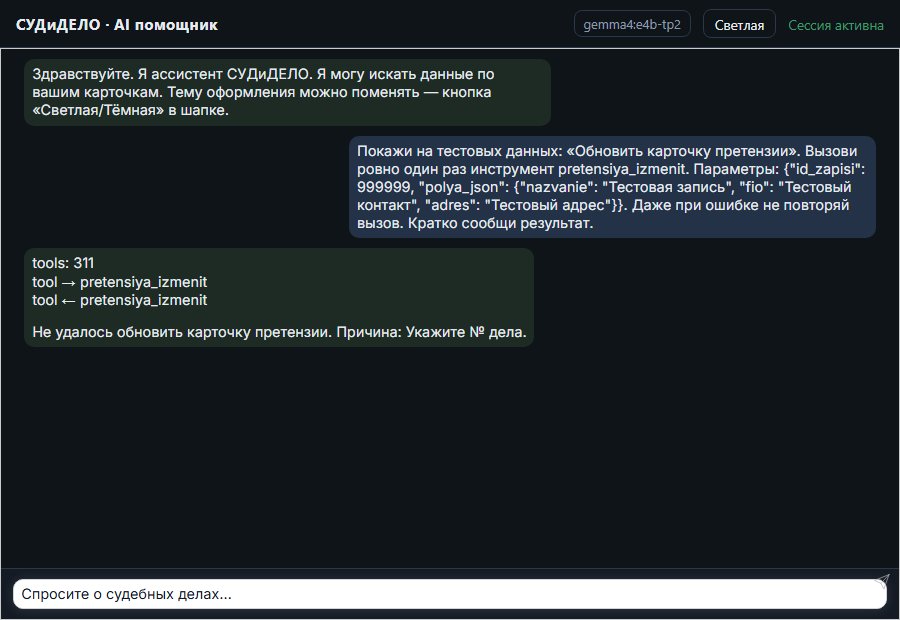The width and height of the screenshot is (900, 620).
Task: Click the Сессия активна status label
Action: pyautogui.click(x=836, y=25)
